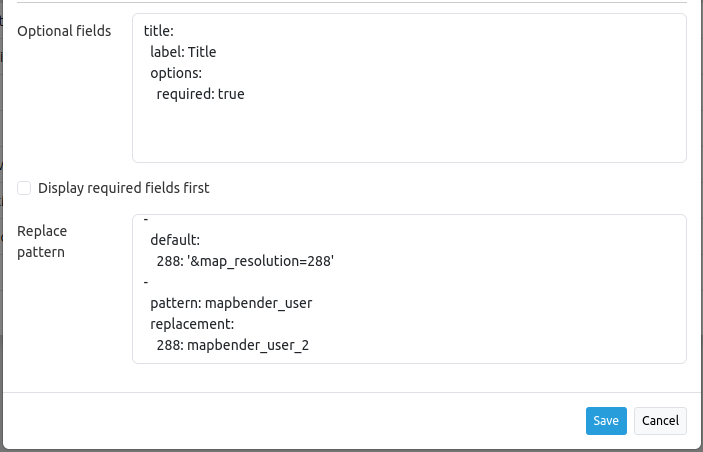Click the 'Optional fields' label
The image size is (703, 452).
coord(64,31)
